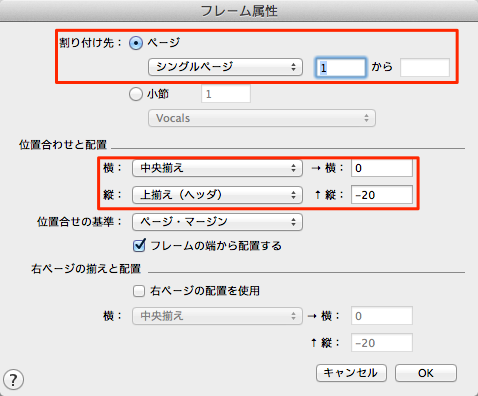Click the から label text
Viewport: 478px width, 396px height.
point(382,67)
